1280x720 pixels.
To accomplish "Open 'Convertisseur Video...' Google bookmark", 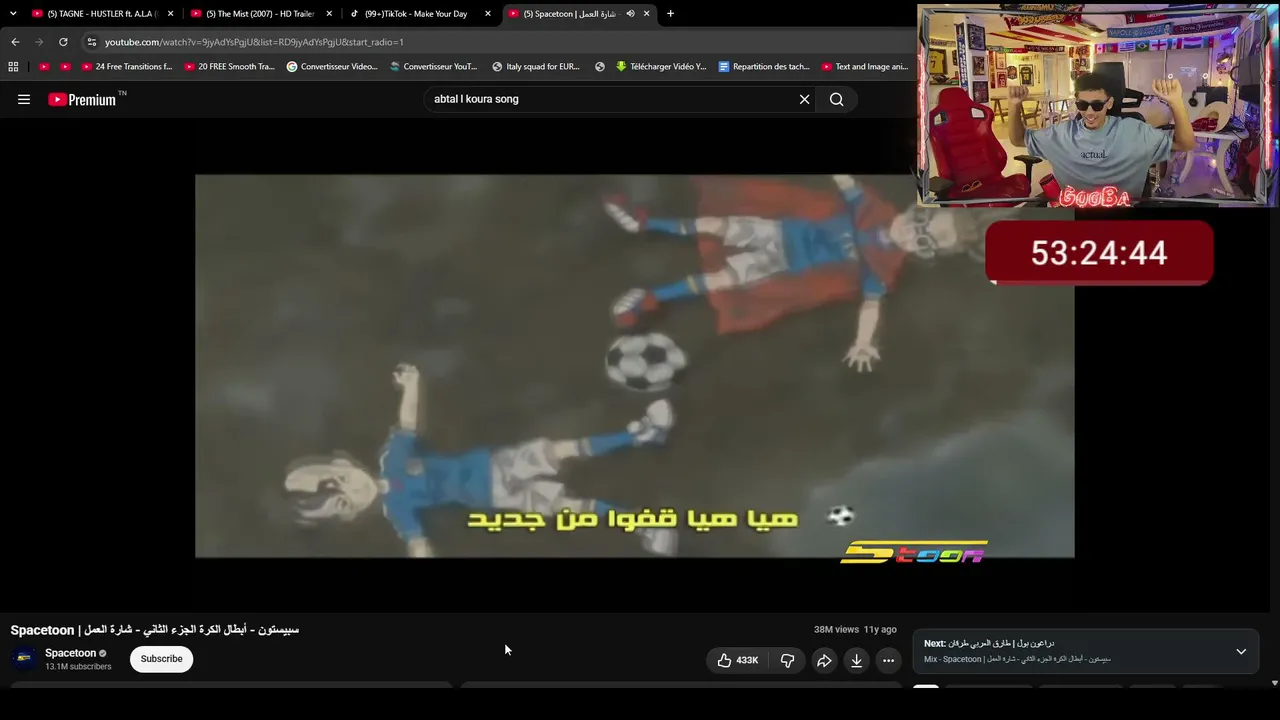I will point(332,67).
